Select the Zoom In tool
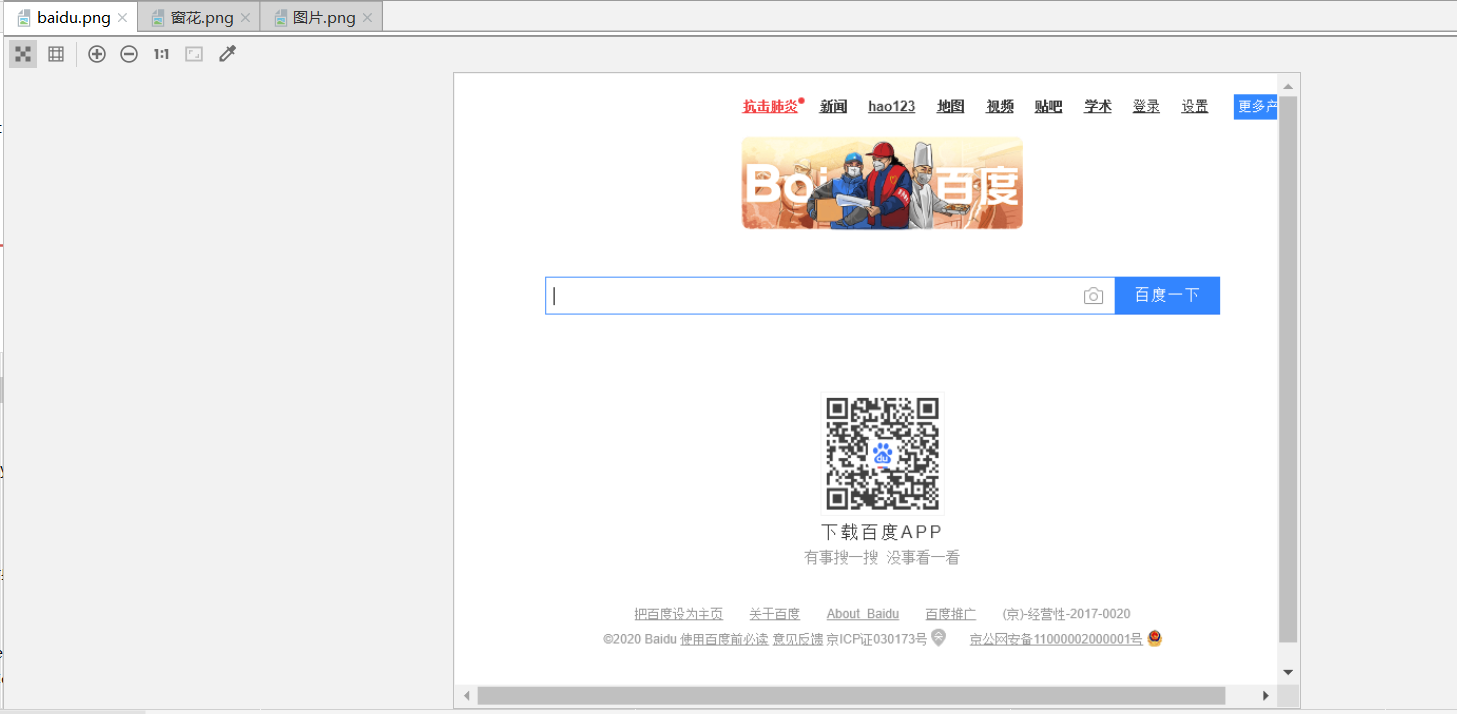 coord(96,53)
